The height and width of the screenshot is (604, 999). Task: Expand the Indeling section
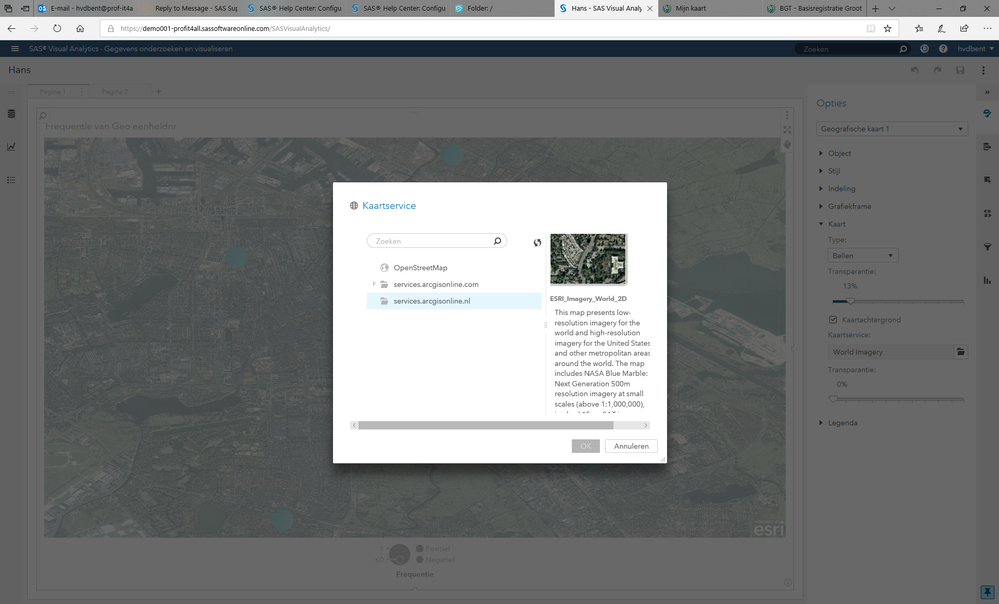click(821, 189)
